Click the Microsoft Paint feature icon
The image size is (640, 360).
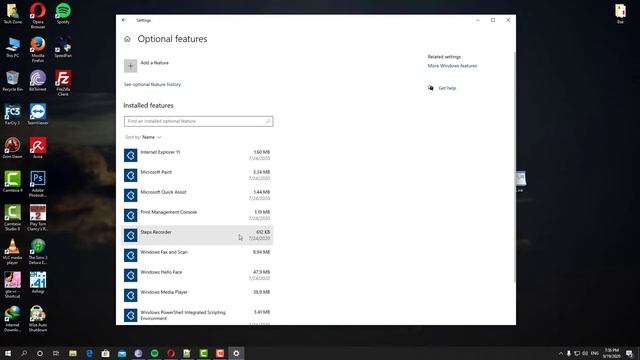tap(131, 175)
